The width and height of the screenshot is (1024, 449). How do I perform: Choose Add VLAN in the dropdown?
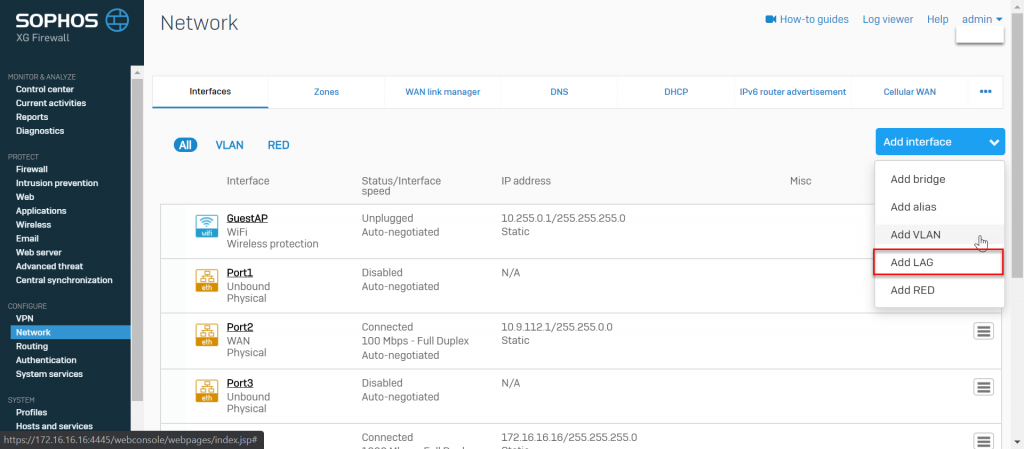(x=939, y=235)
